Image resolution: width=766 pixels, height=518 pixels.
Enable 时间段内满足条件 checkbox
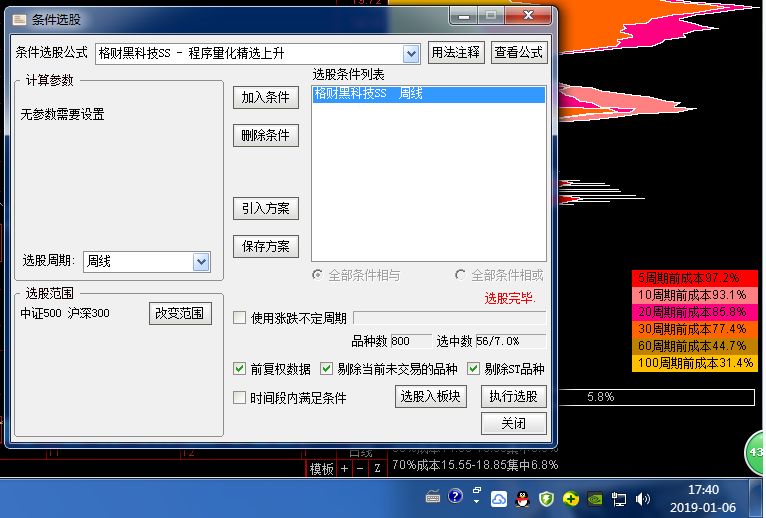239,397
